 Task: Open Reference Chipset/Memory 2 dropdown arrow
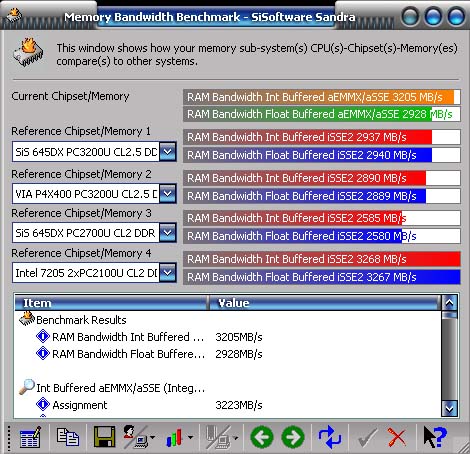click(167, 193)
